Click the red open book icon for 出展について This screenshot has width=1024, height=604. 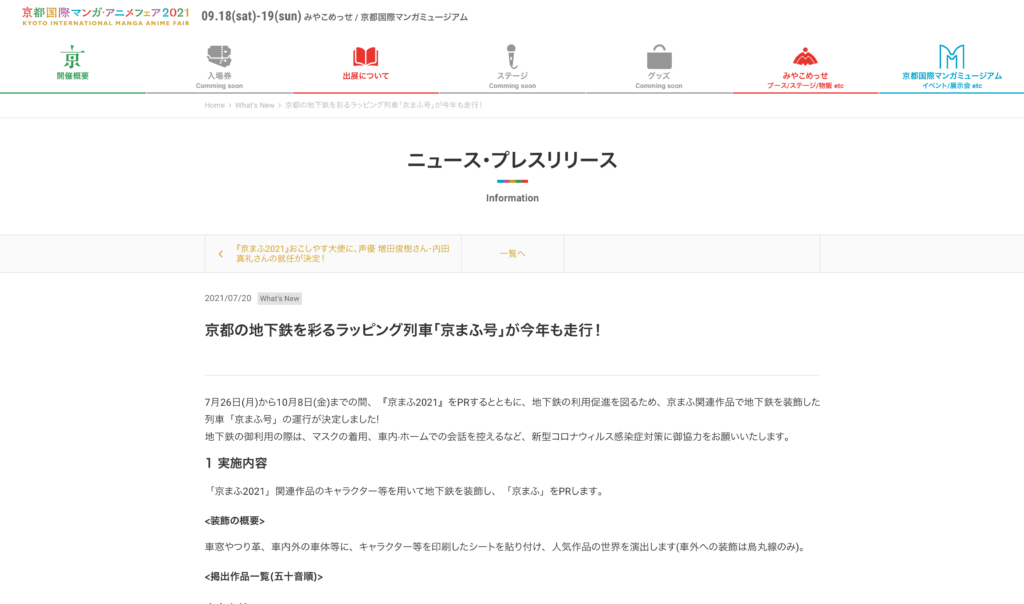[x=366, y=57]
